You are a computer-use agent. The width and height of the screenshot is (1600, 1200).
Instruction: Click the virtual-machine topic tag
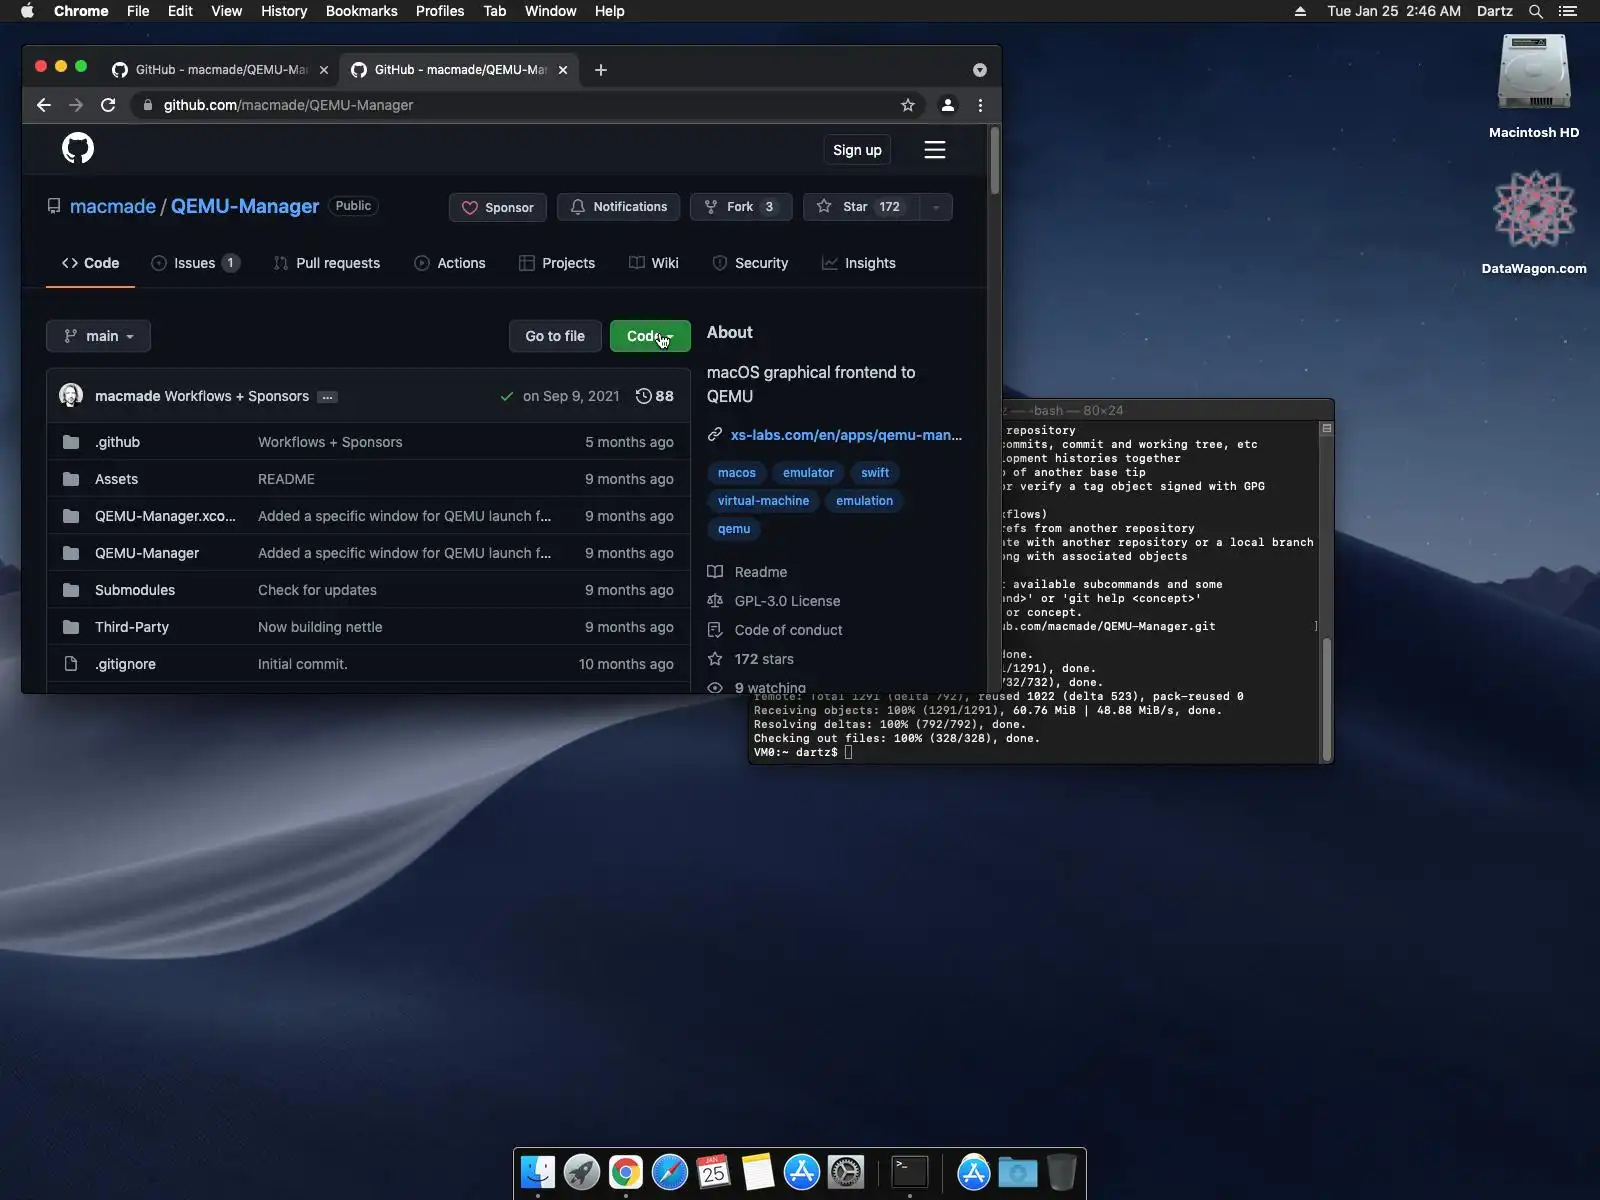tap(763, 501)
